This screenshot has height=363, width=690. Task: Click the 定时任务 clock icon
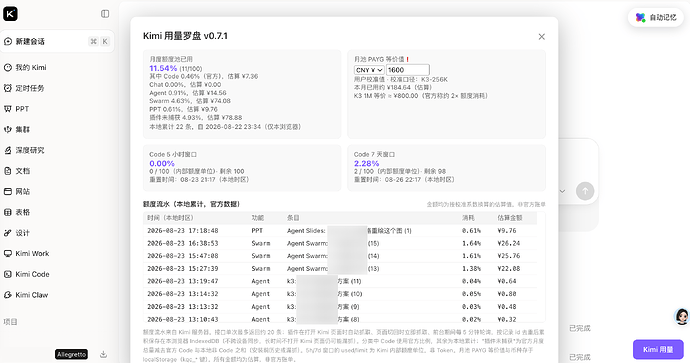7,88
